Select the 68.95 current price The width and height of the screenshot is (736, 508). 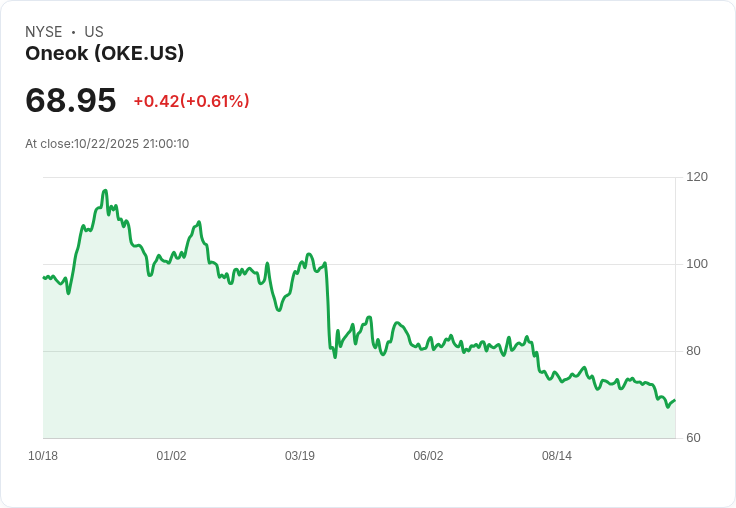click(71, 100)
